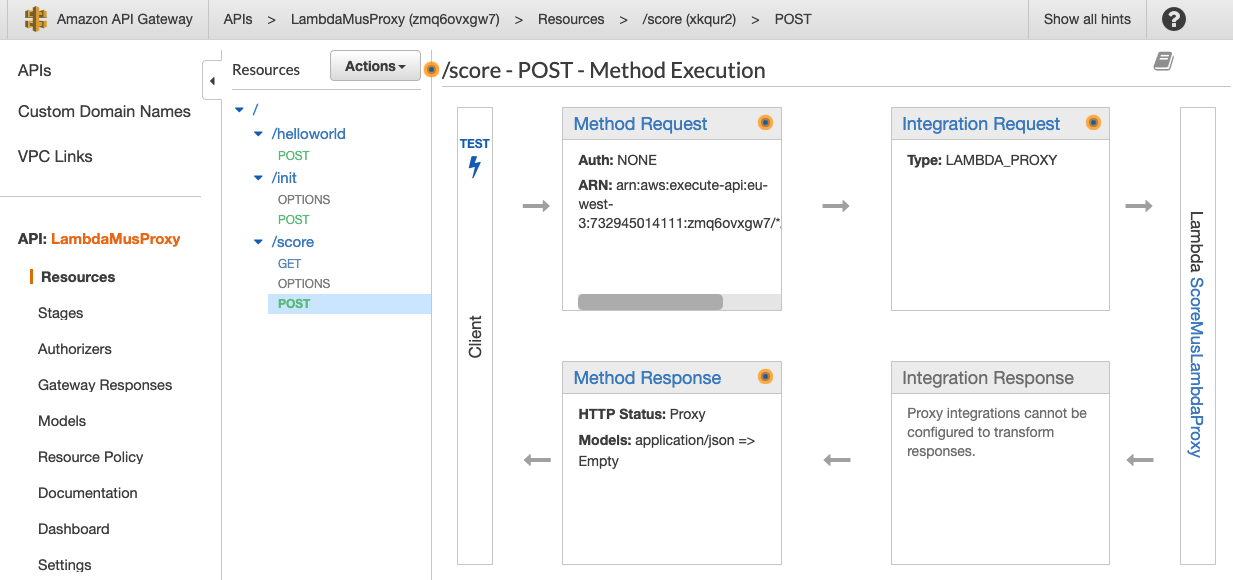Click the documentation copy icon near top right
Image resolution: width=1233 pixels, height=580 pixels.
pyautogui.click(x=1162, y=61)
